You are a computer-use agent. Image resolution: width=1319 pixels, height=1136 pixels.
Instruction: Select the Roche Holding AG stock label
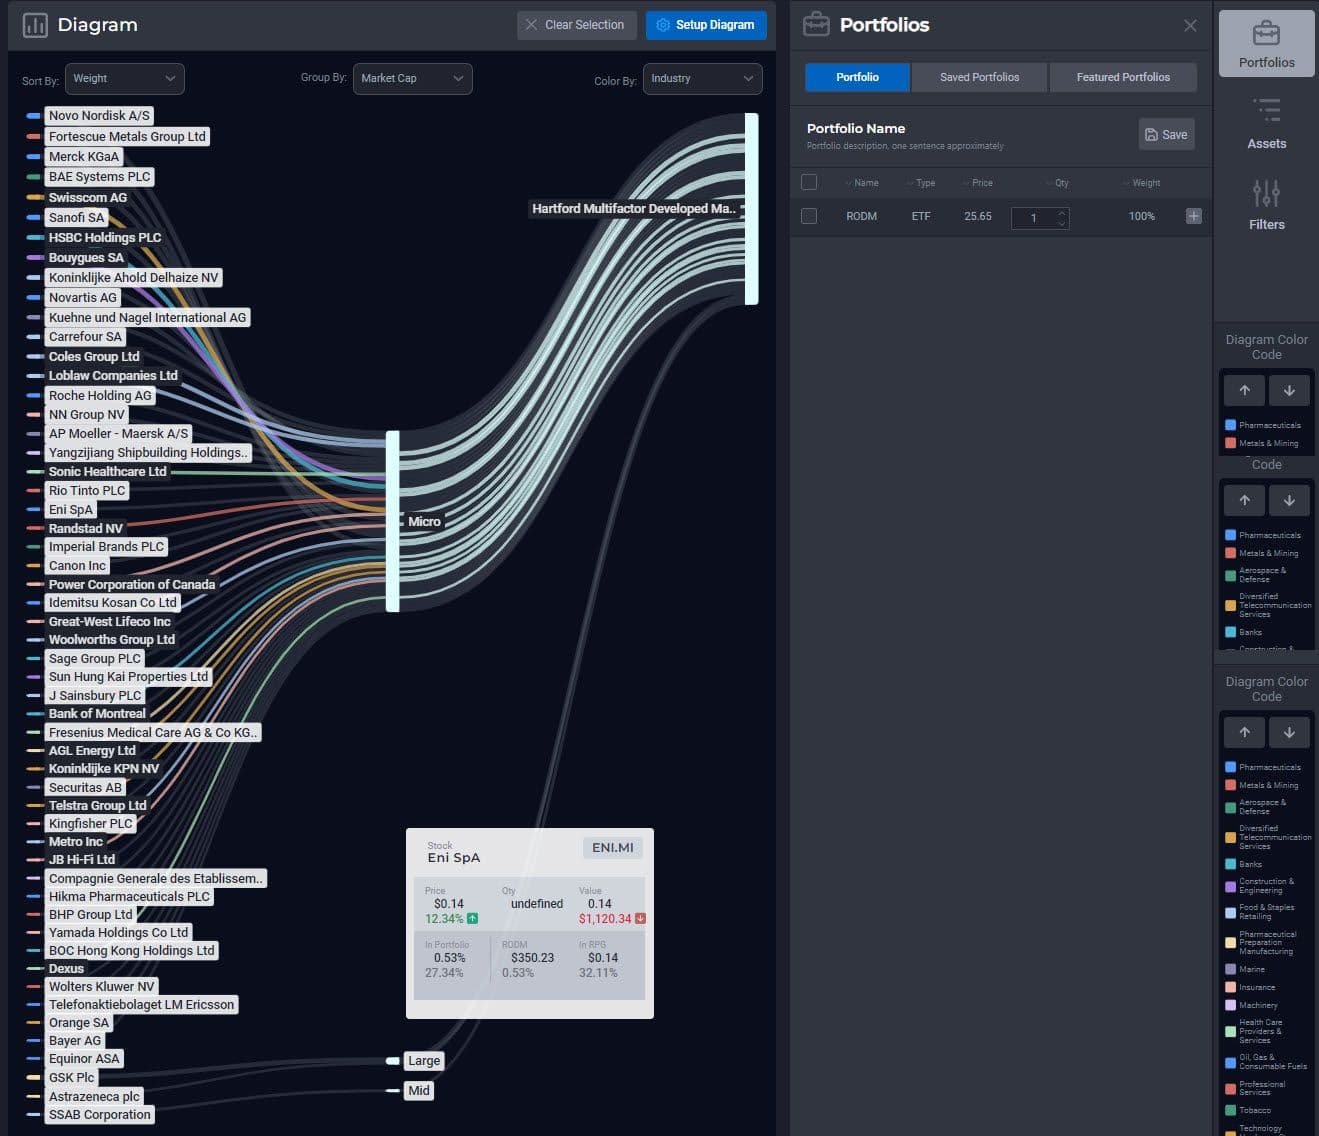click(x=100, y=395)
